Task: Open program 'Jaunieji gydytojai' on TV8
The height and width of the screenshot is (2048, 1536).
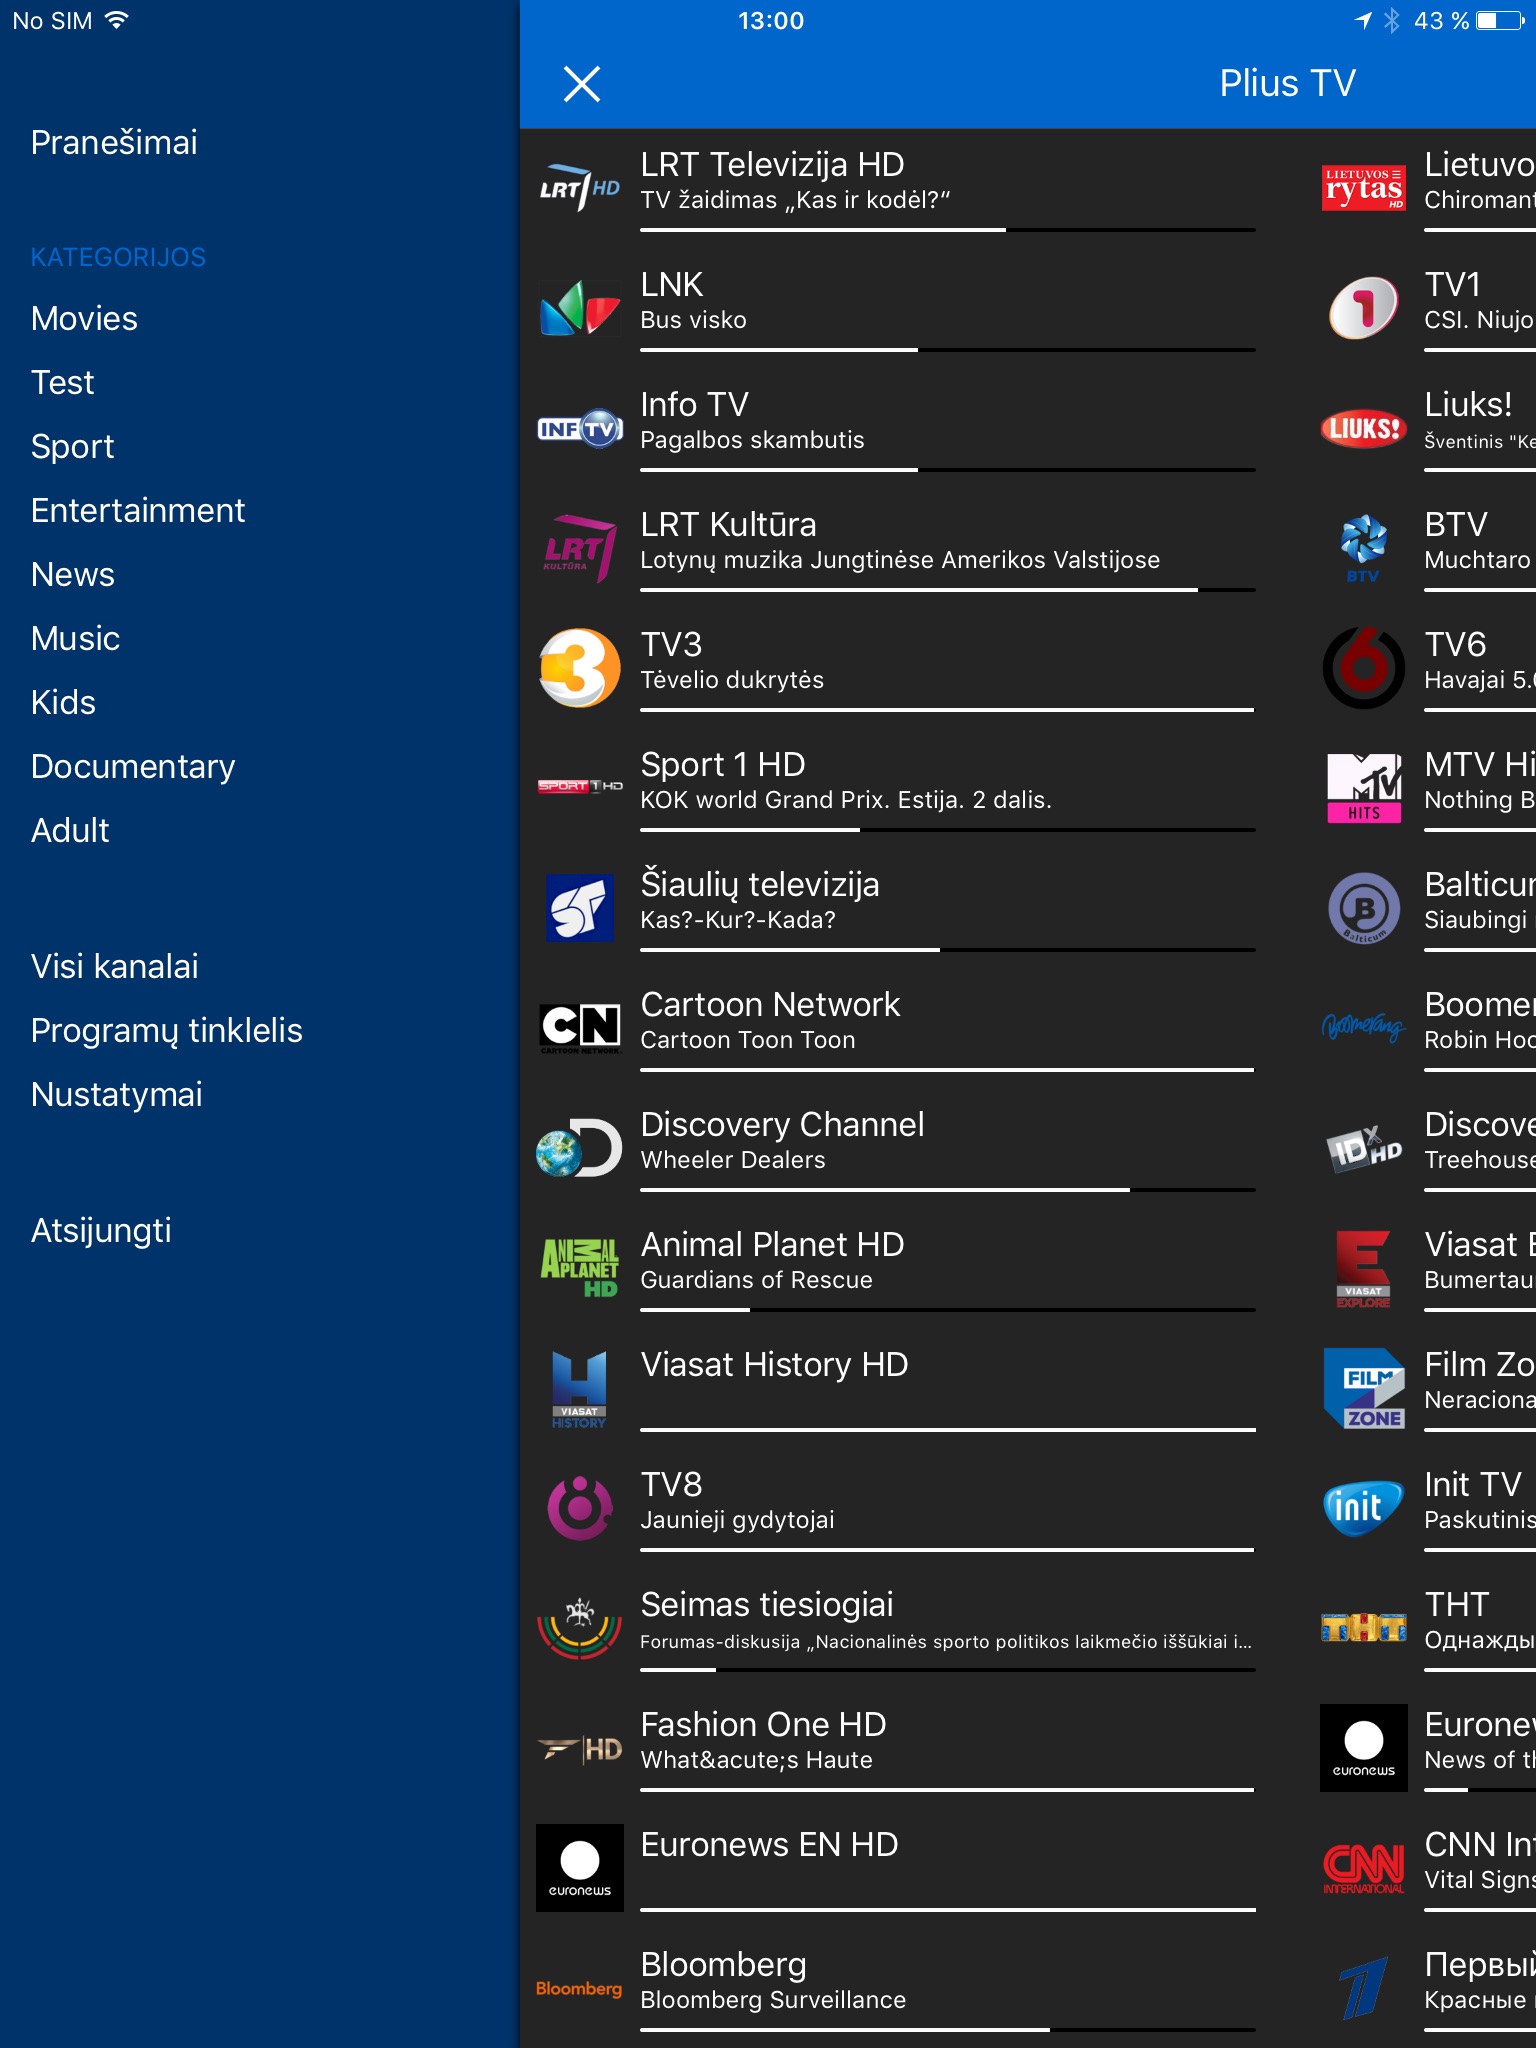Action: pos(737,1520)
